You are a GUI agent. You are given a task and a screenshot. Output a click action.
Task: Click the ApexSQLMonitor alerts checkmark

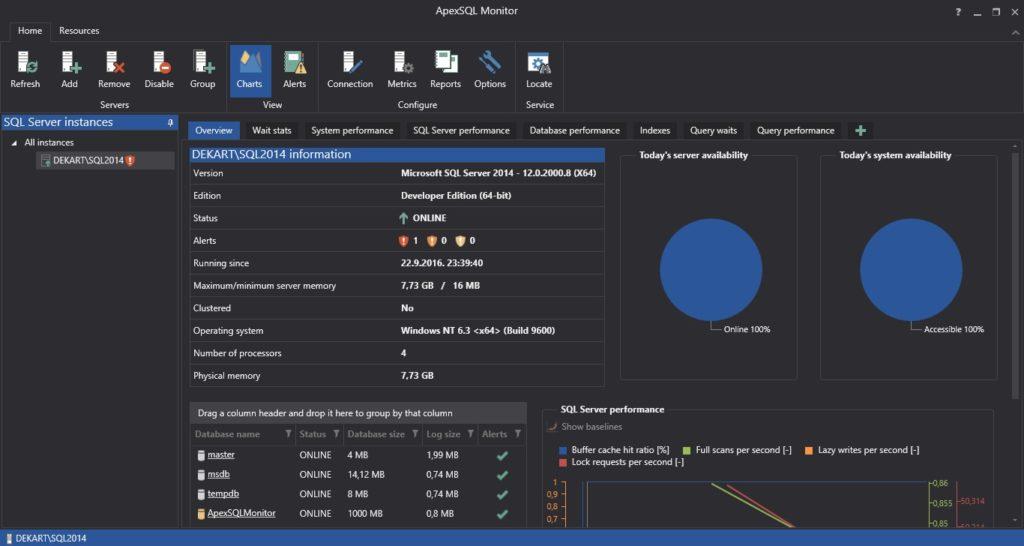click(x=502, y=514)
